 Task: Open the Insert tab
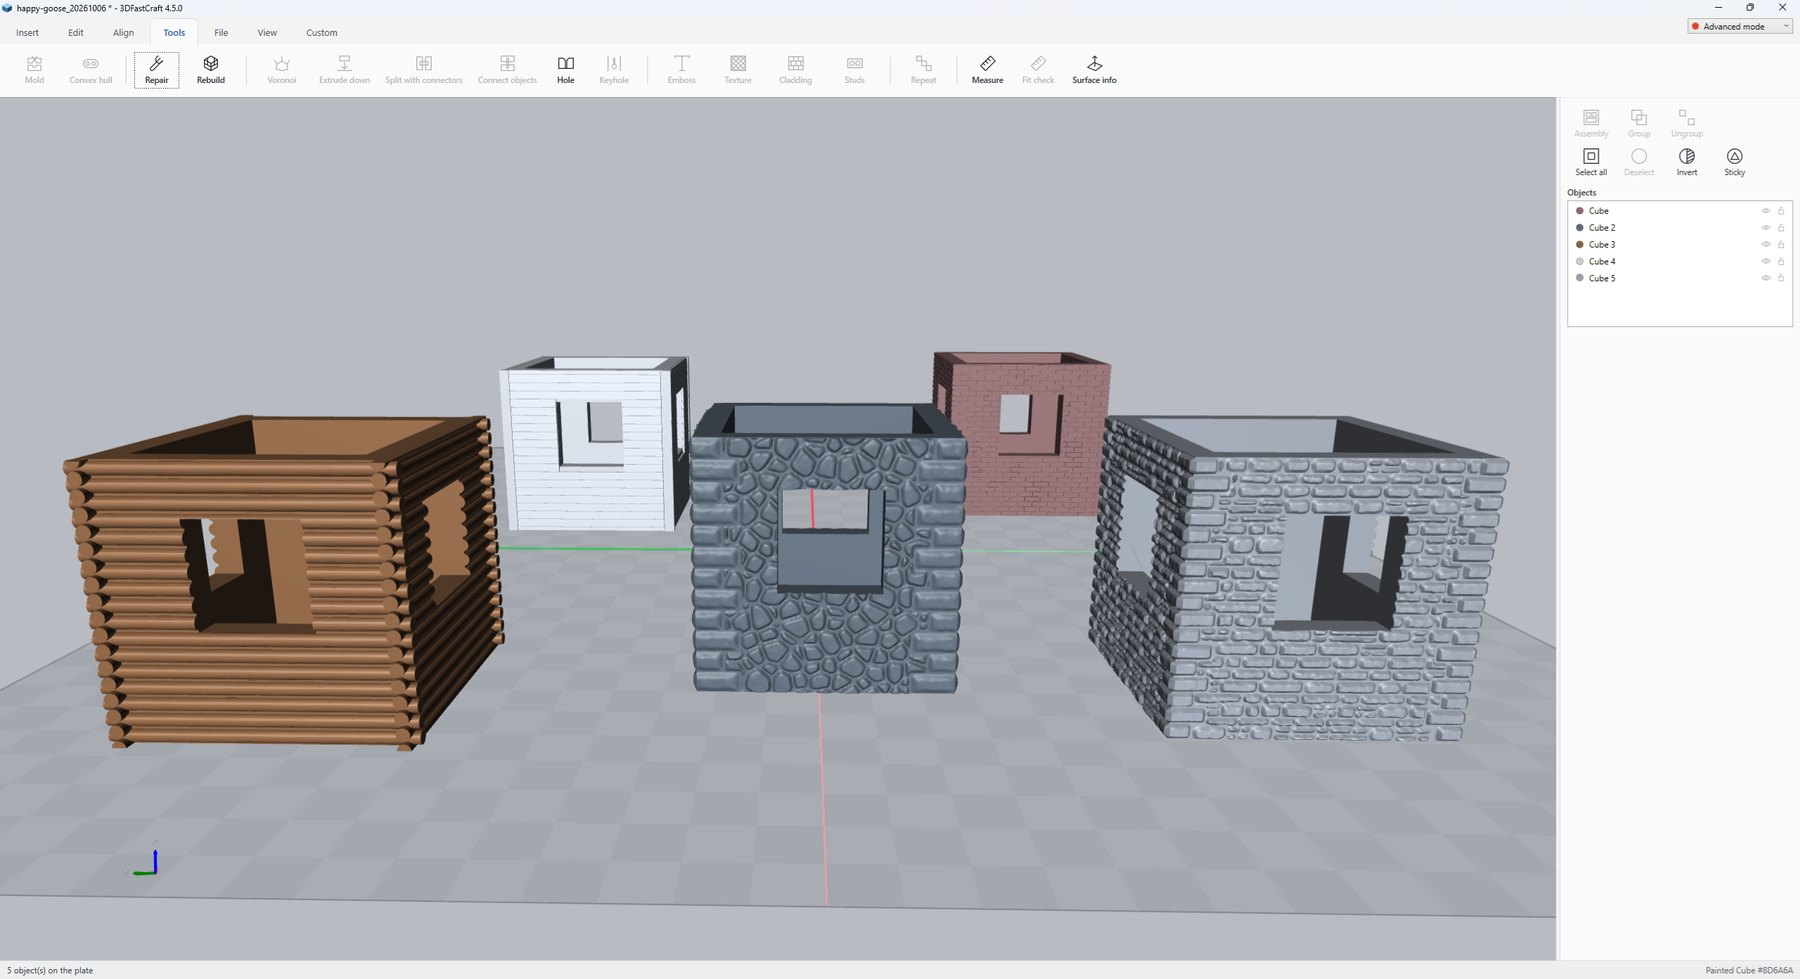[x=28, y=33]
